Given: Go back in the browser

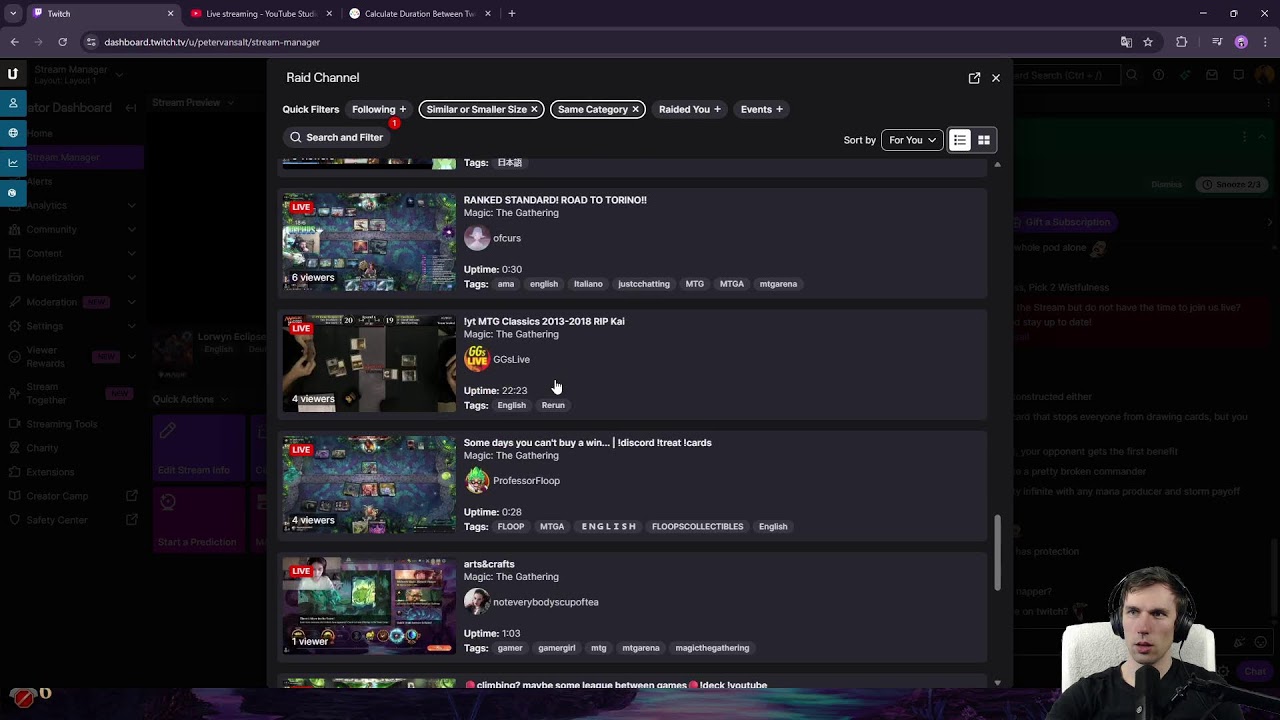Looking at the screenshot, I should (x=14, y=42).
